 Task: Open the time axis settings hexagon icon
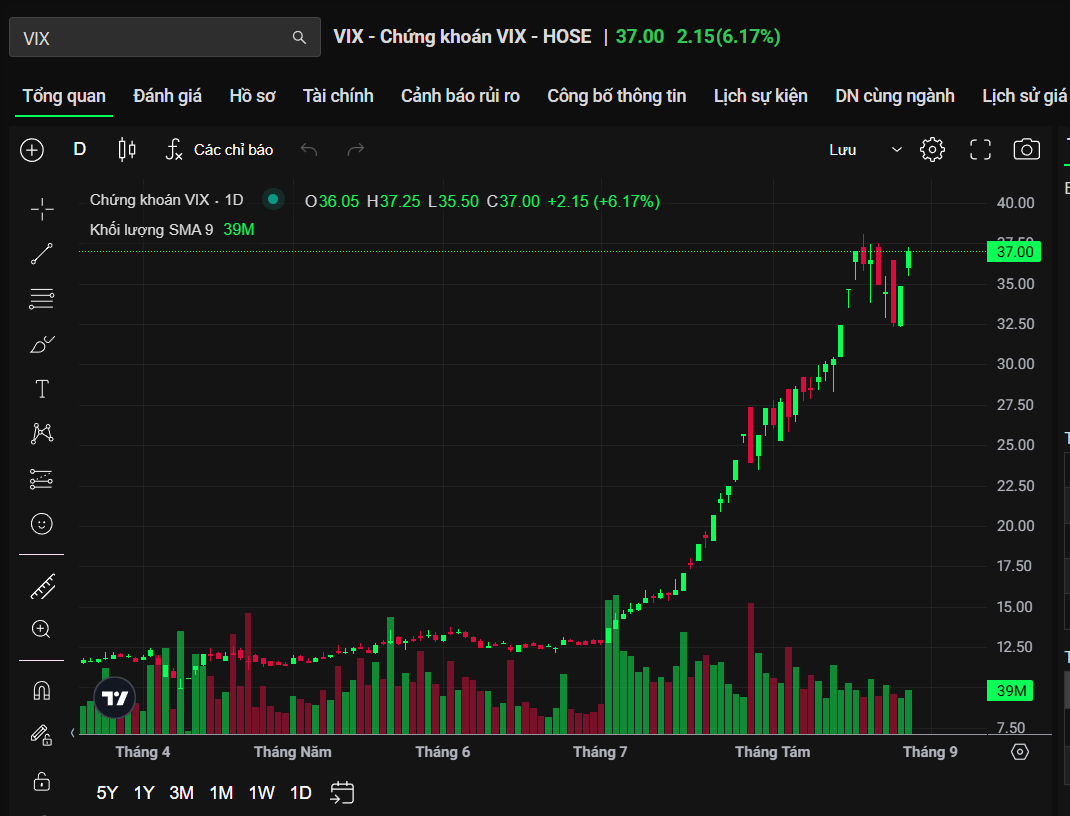point(1020,752)
